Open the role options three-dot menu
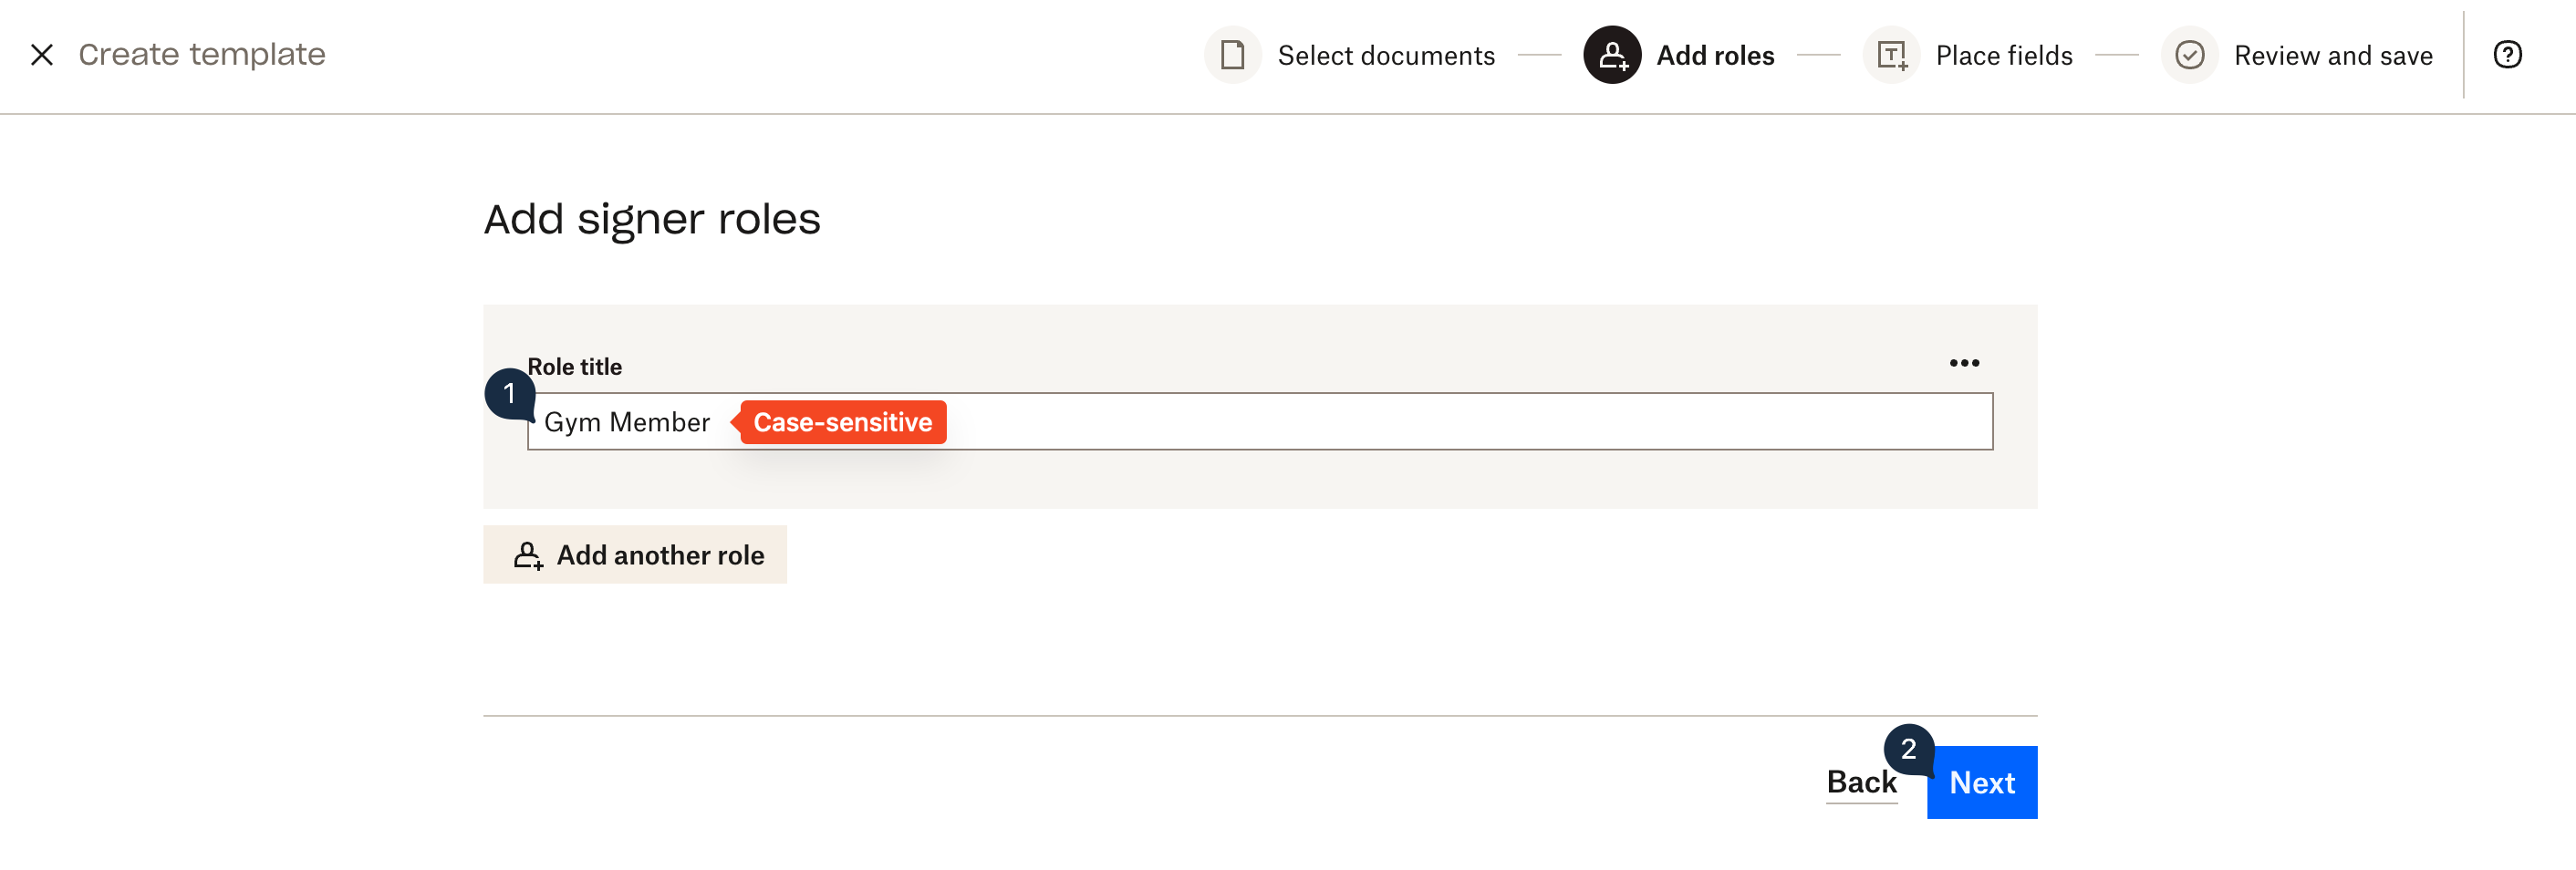Screen dimensions: 2576x870 tap(1964, 363)
